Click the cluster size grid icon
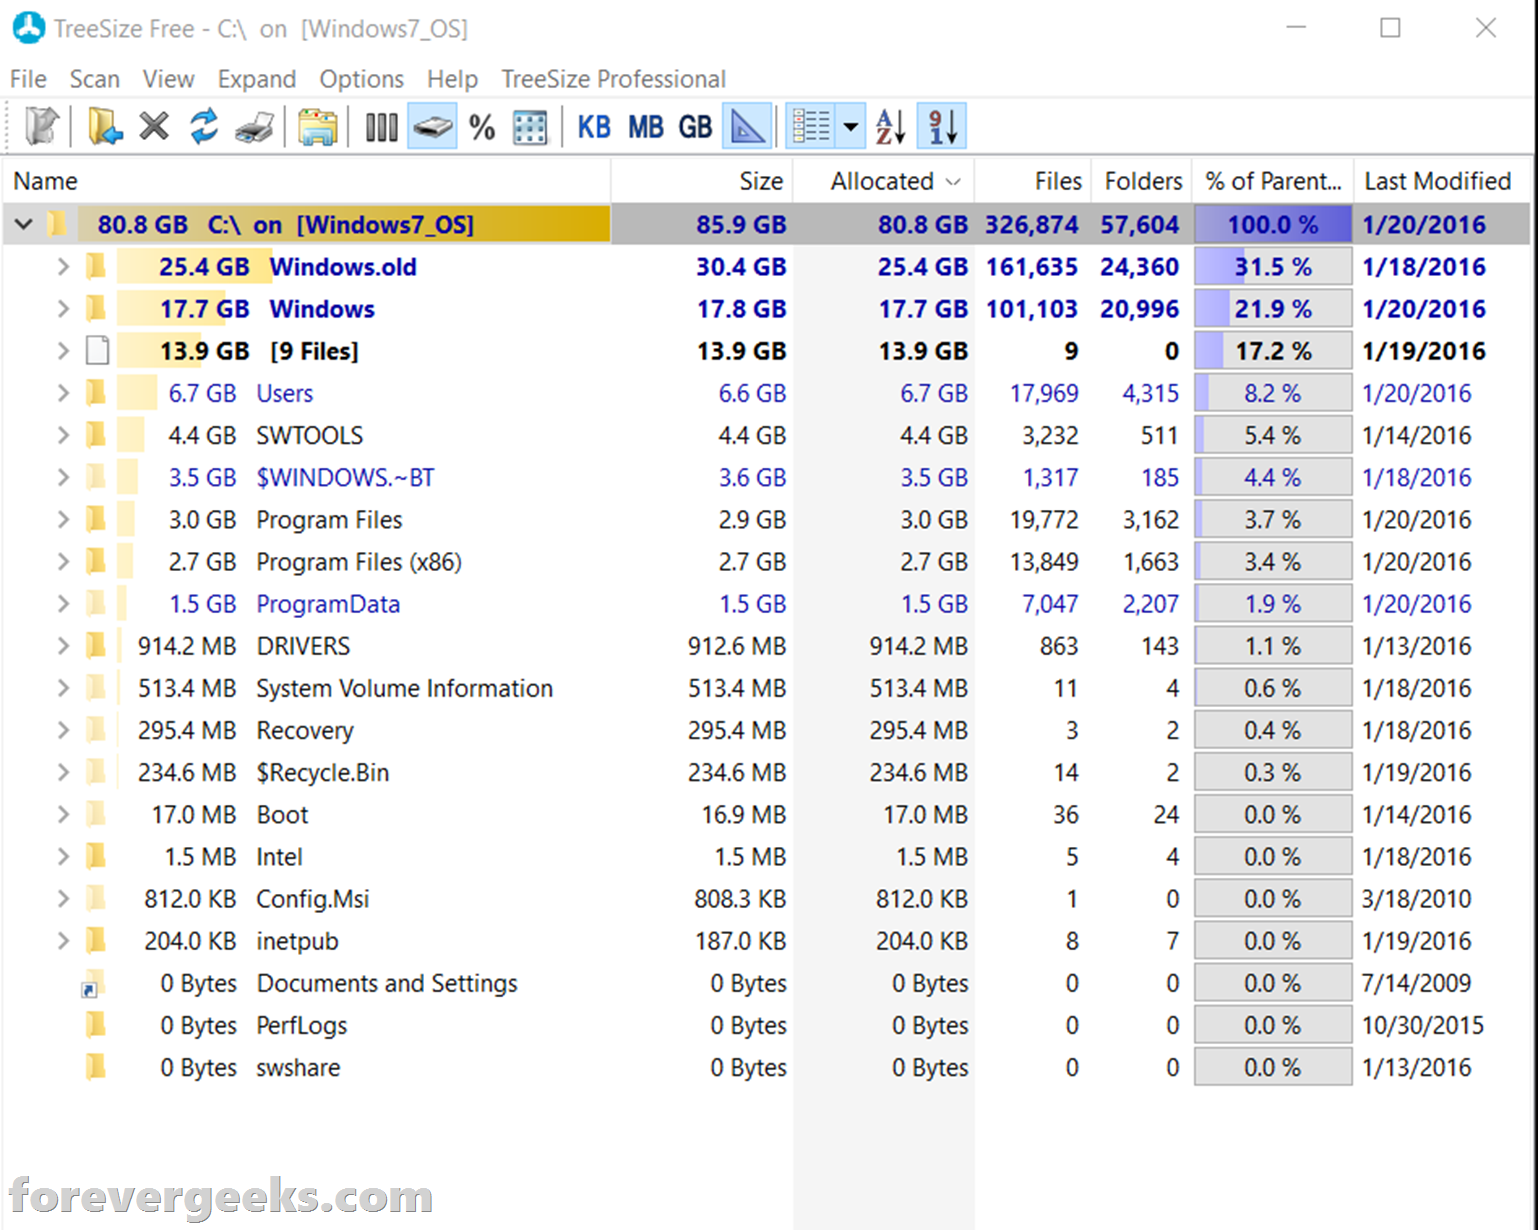Screen dimensions: 1538x1230 530,127
